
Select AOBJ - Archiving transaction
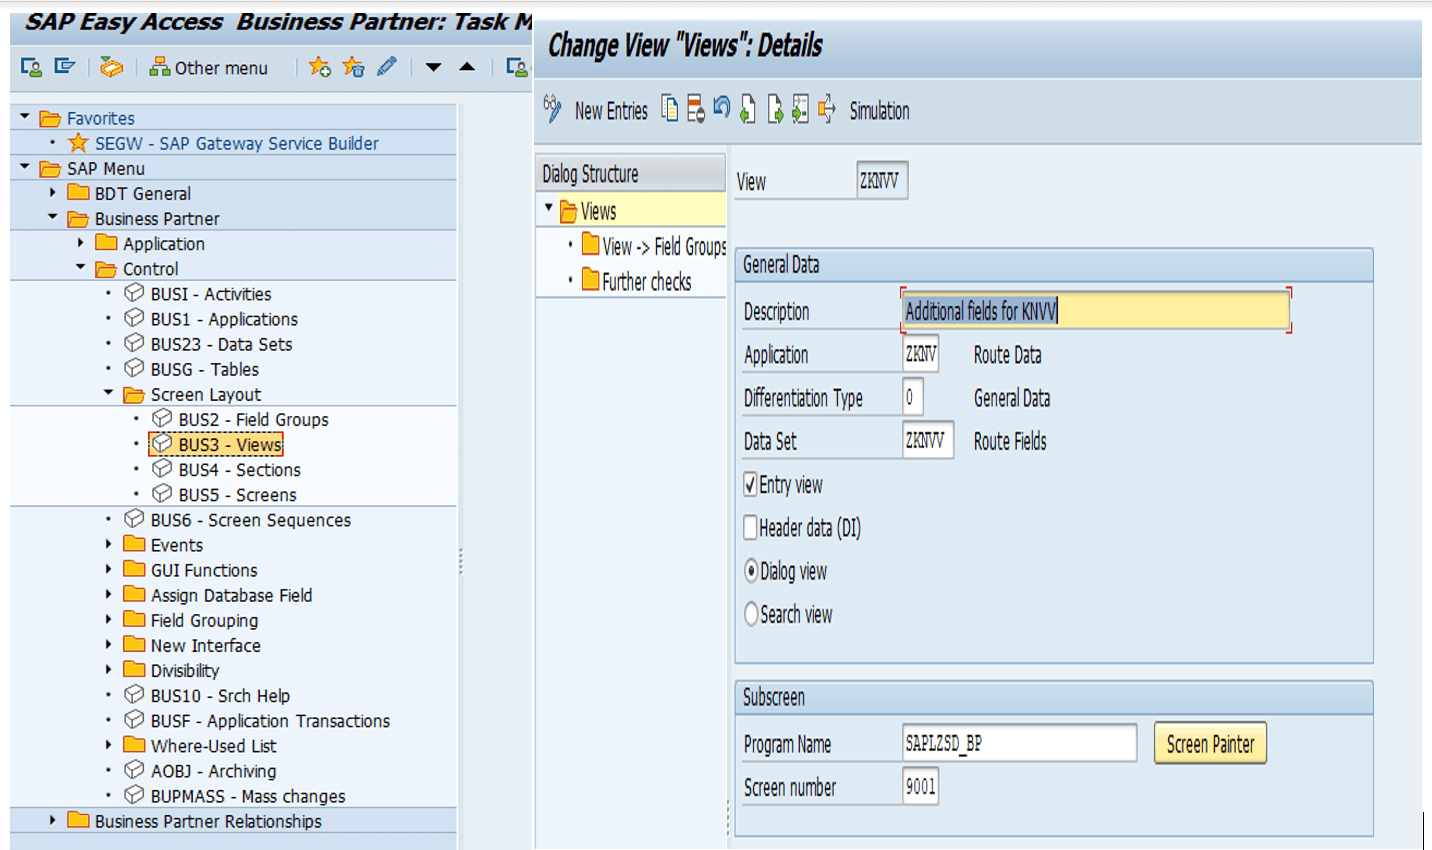point(213,771)
